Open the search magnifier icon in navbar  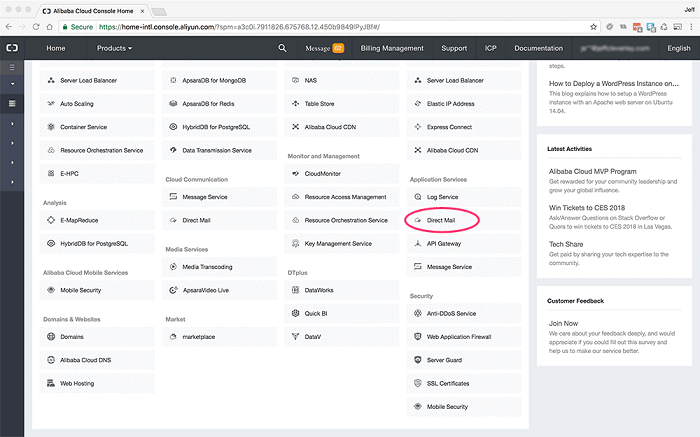pyautogui.click(x=282, y=48)
